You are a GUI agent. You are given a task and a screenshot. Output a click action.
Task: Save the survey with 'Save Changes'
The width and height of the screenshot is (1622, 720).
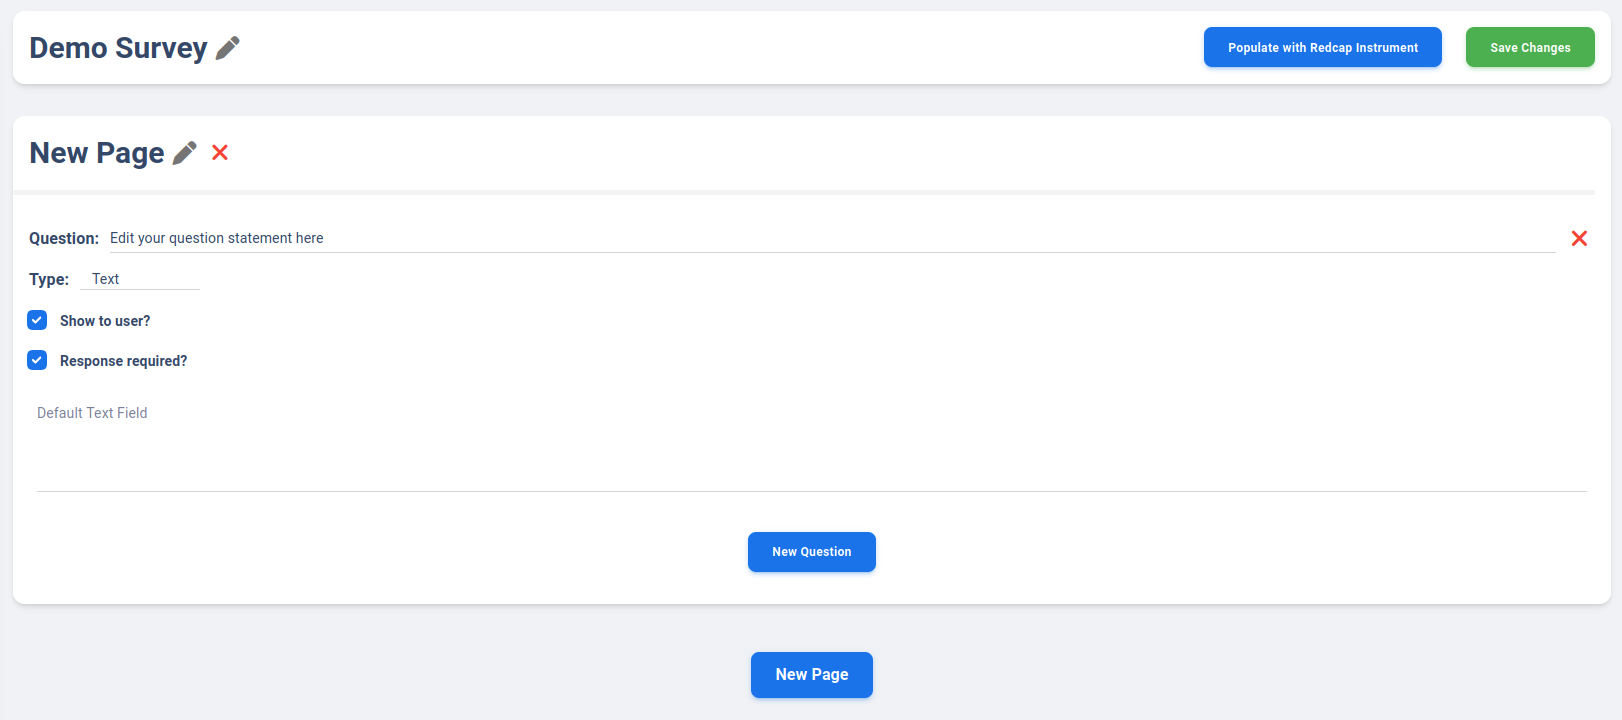tap(1530, 47)
